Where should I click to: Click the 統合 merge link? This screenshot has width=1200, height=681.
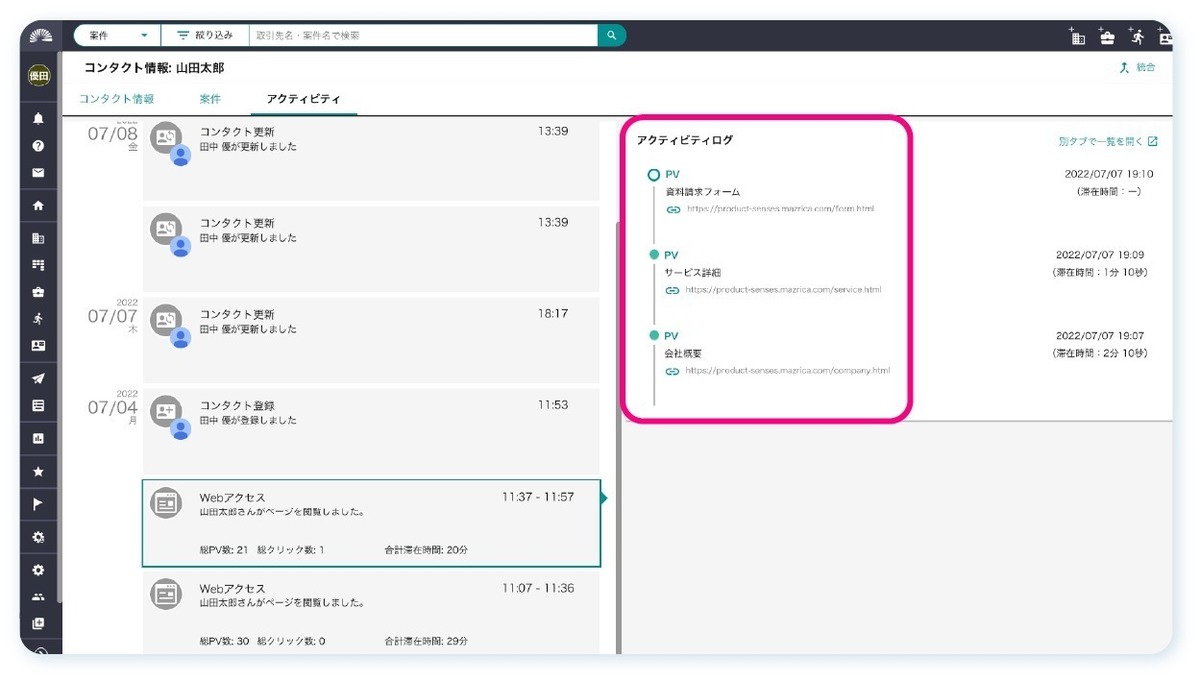(1138, 68)
